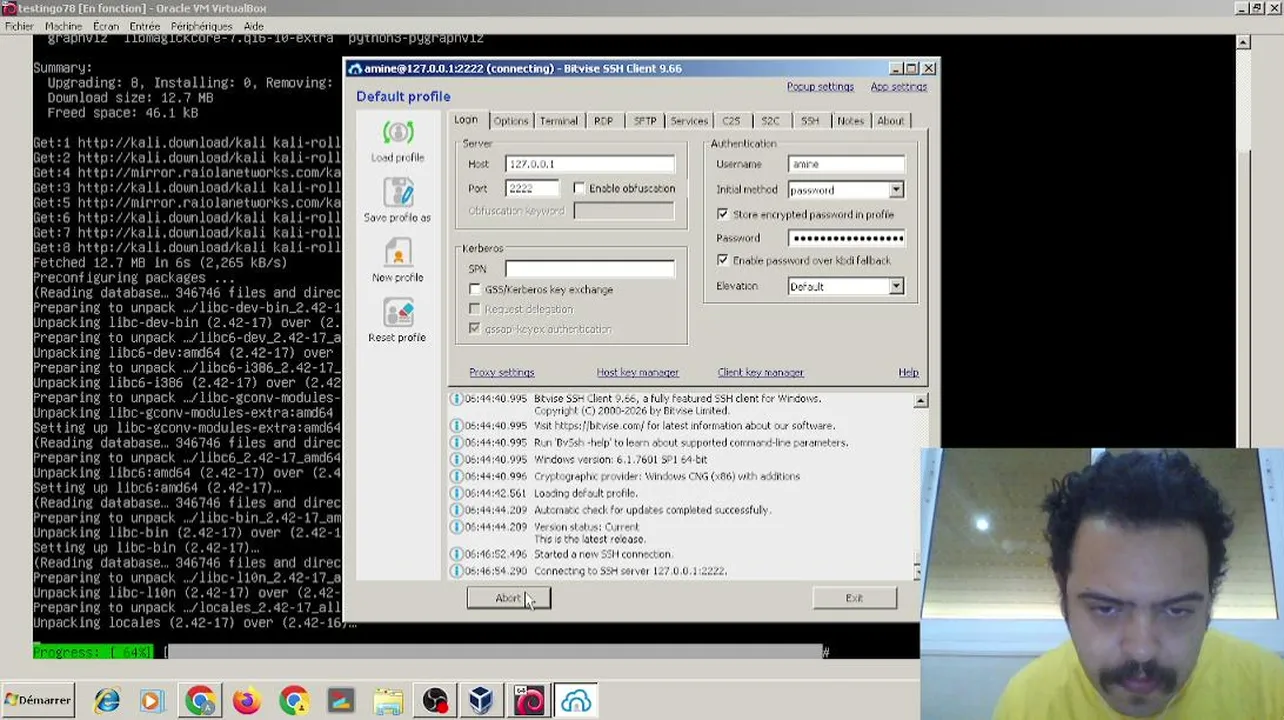Open the Chrome icon between Media Player and Firefox

pyautogui.click(x=199, y=701)
